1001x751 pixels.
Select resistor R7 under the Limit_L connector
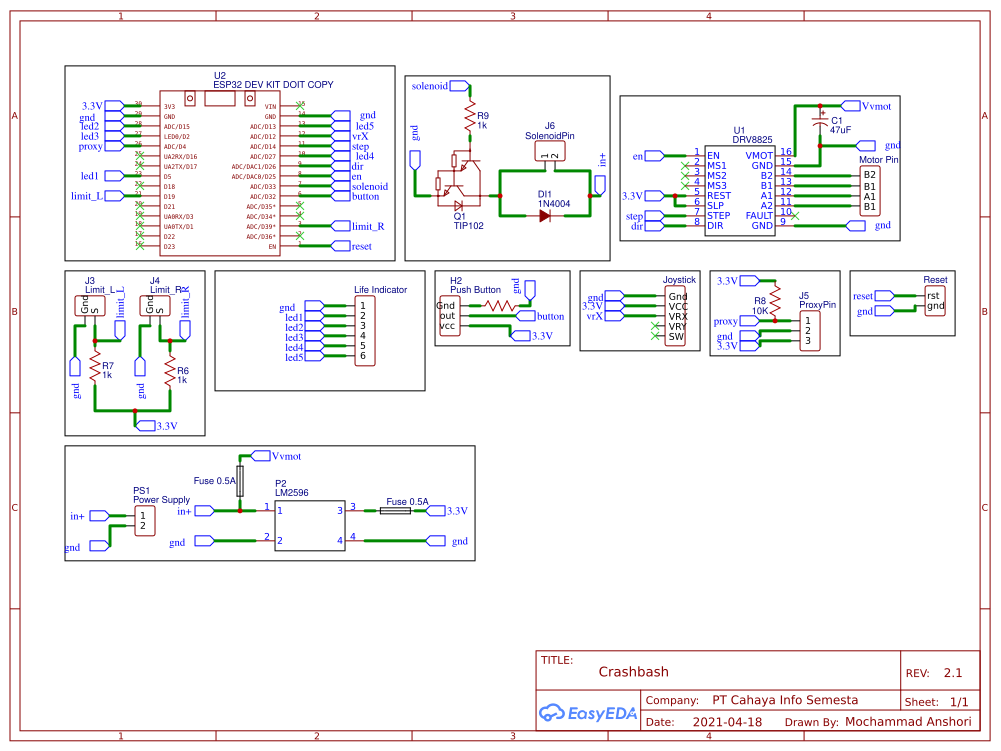click(x=95, y=370)
